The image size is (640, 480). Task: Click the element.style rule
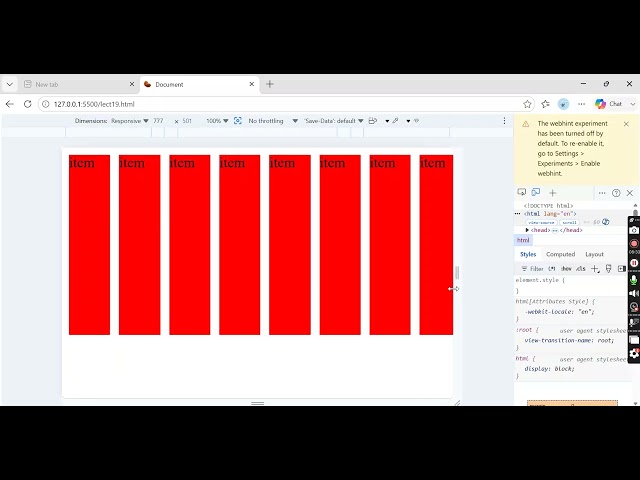540,280
